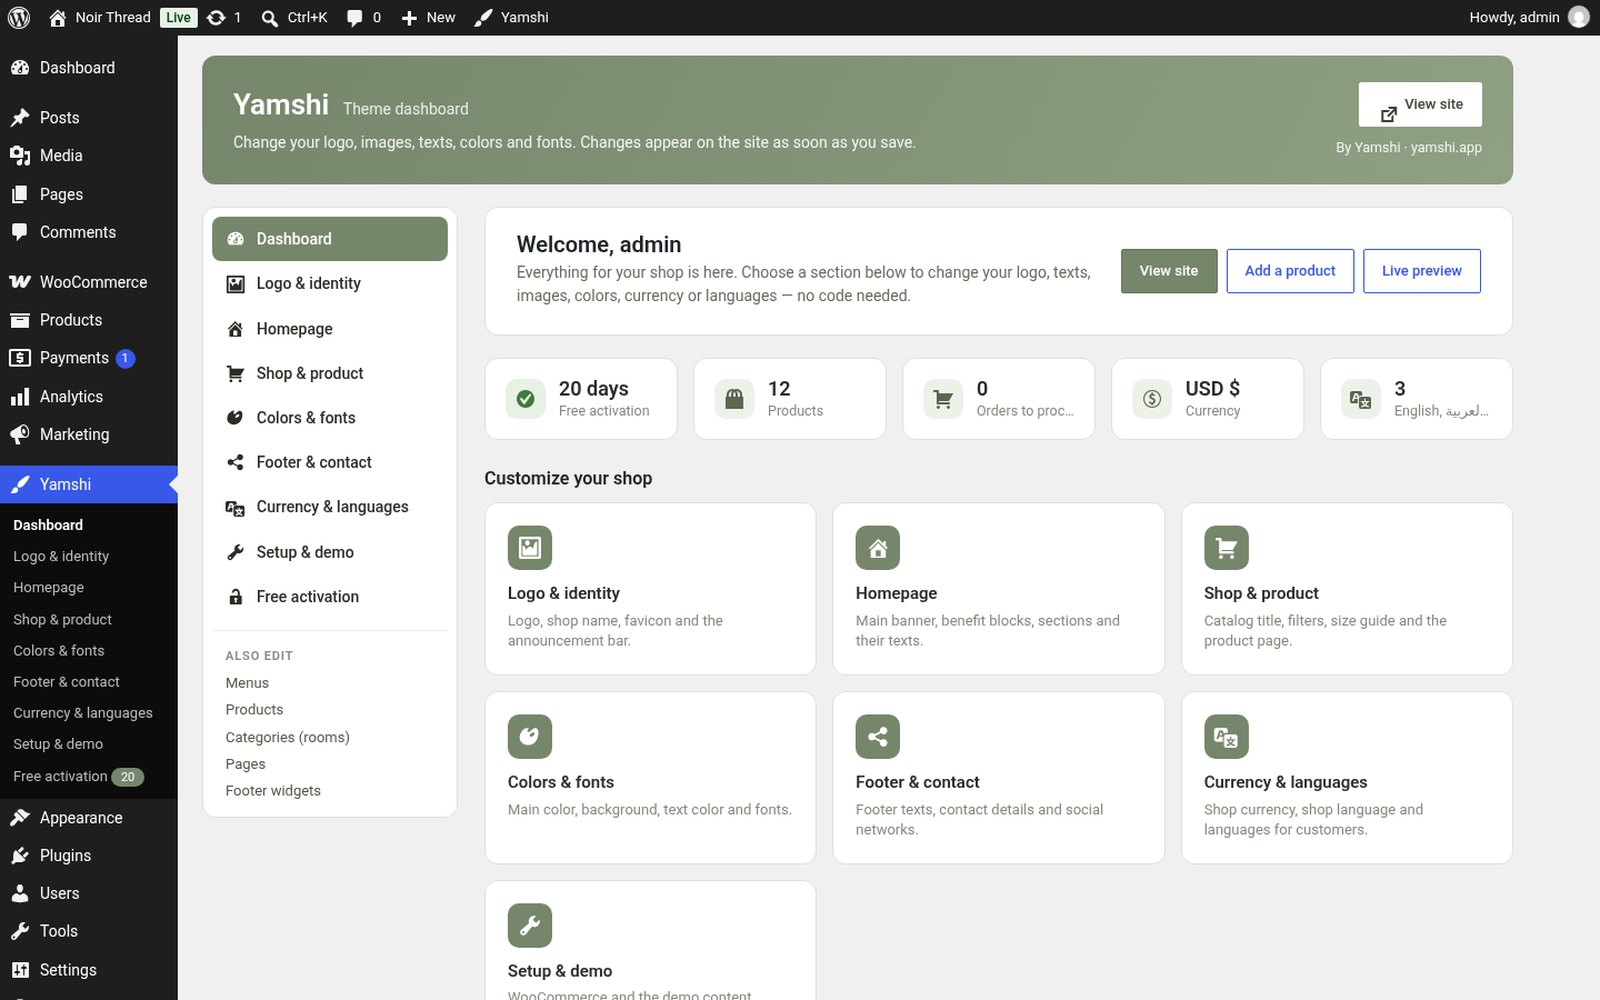The image size is (1600, 1000).
Task: Open Categories (rooms) link under Also Edit
Action: point(288,737)
